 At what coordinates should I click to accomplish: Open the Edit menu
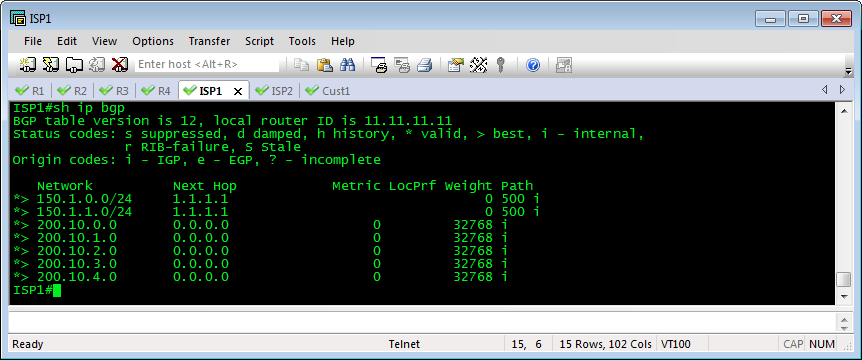pos(67,41)
